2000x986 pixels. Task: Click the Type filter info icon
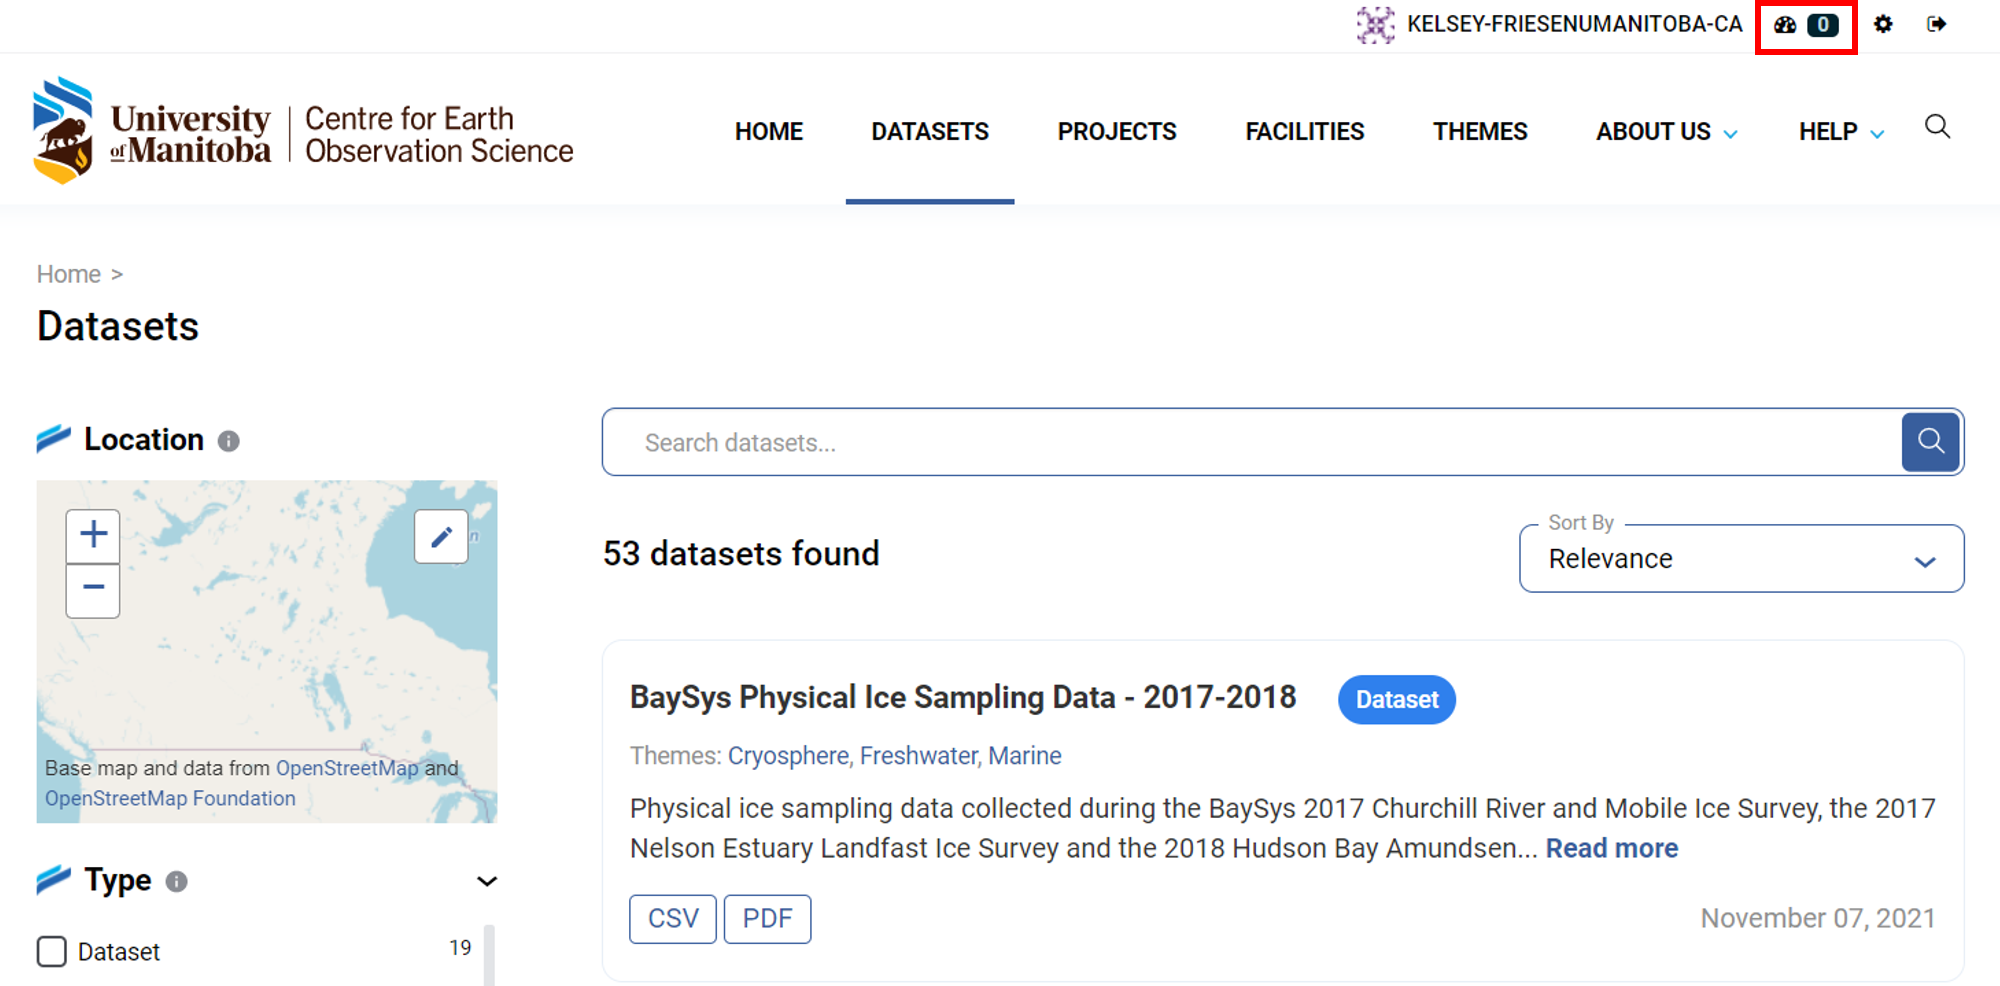(177, 881)
